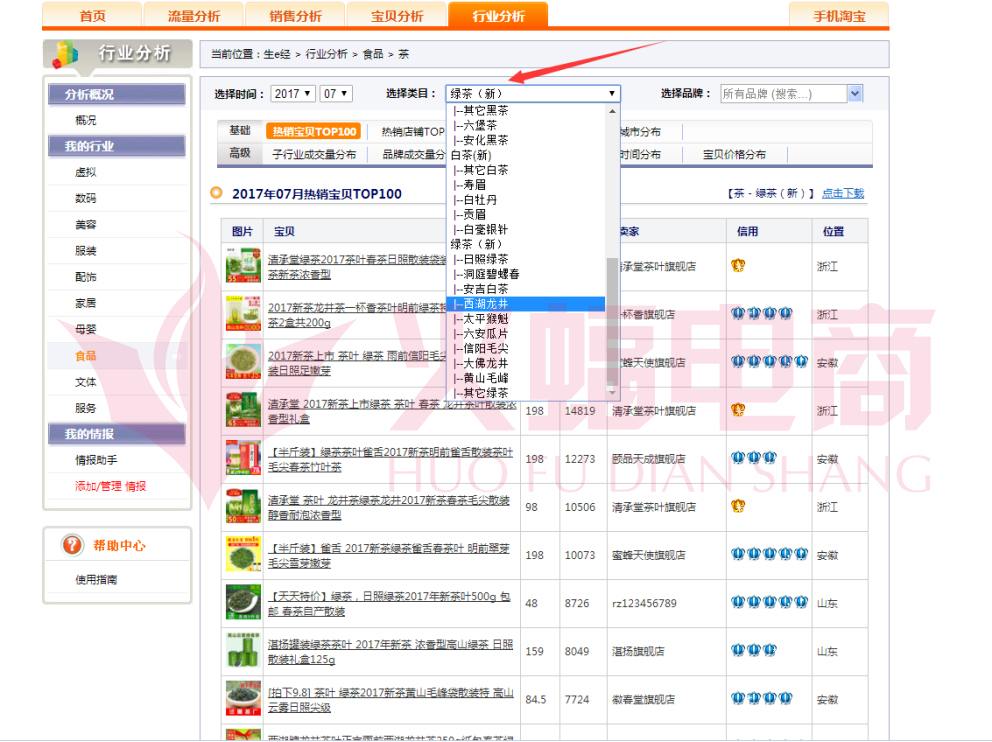Expand the brand selector dropdown arrow
992x742 pixels.
855,94
